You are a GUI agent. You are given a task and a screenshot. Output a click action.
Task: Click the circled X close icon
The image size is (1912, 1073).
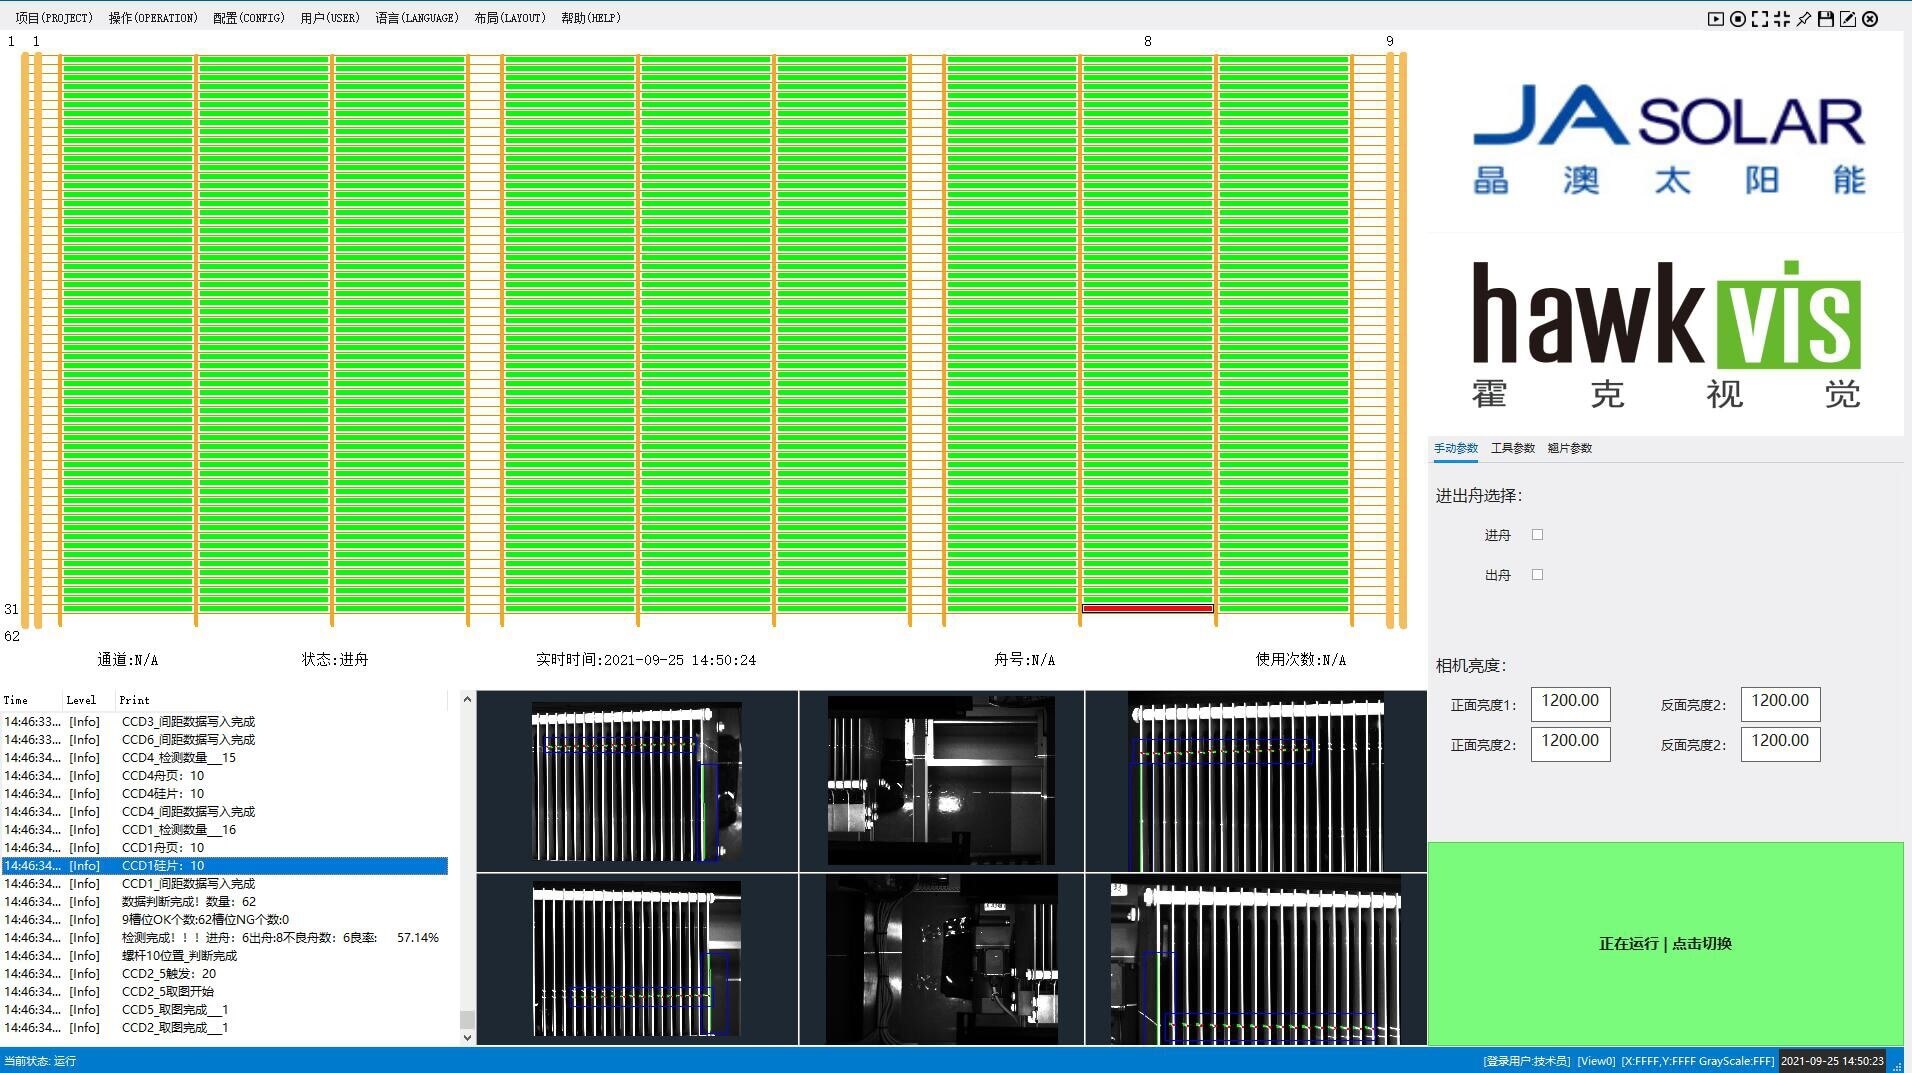(1870, 19)
